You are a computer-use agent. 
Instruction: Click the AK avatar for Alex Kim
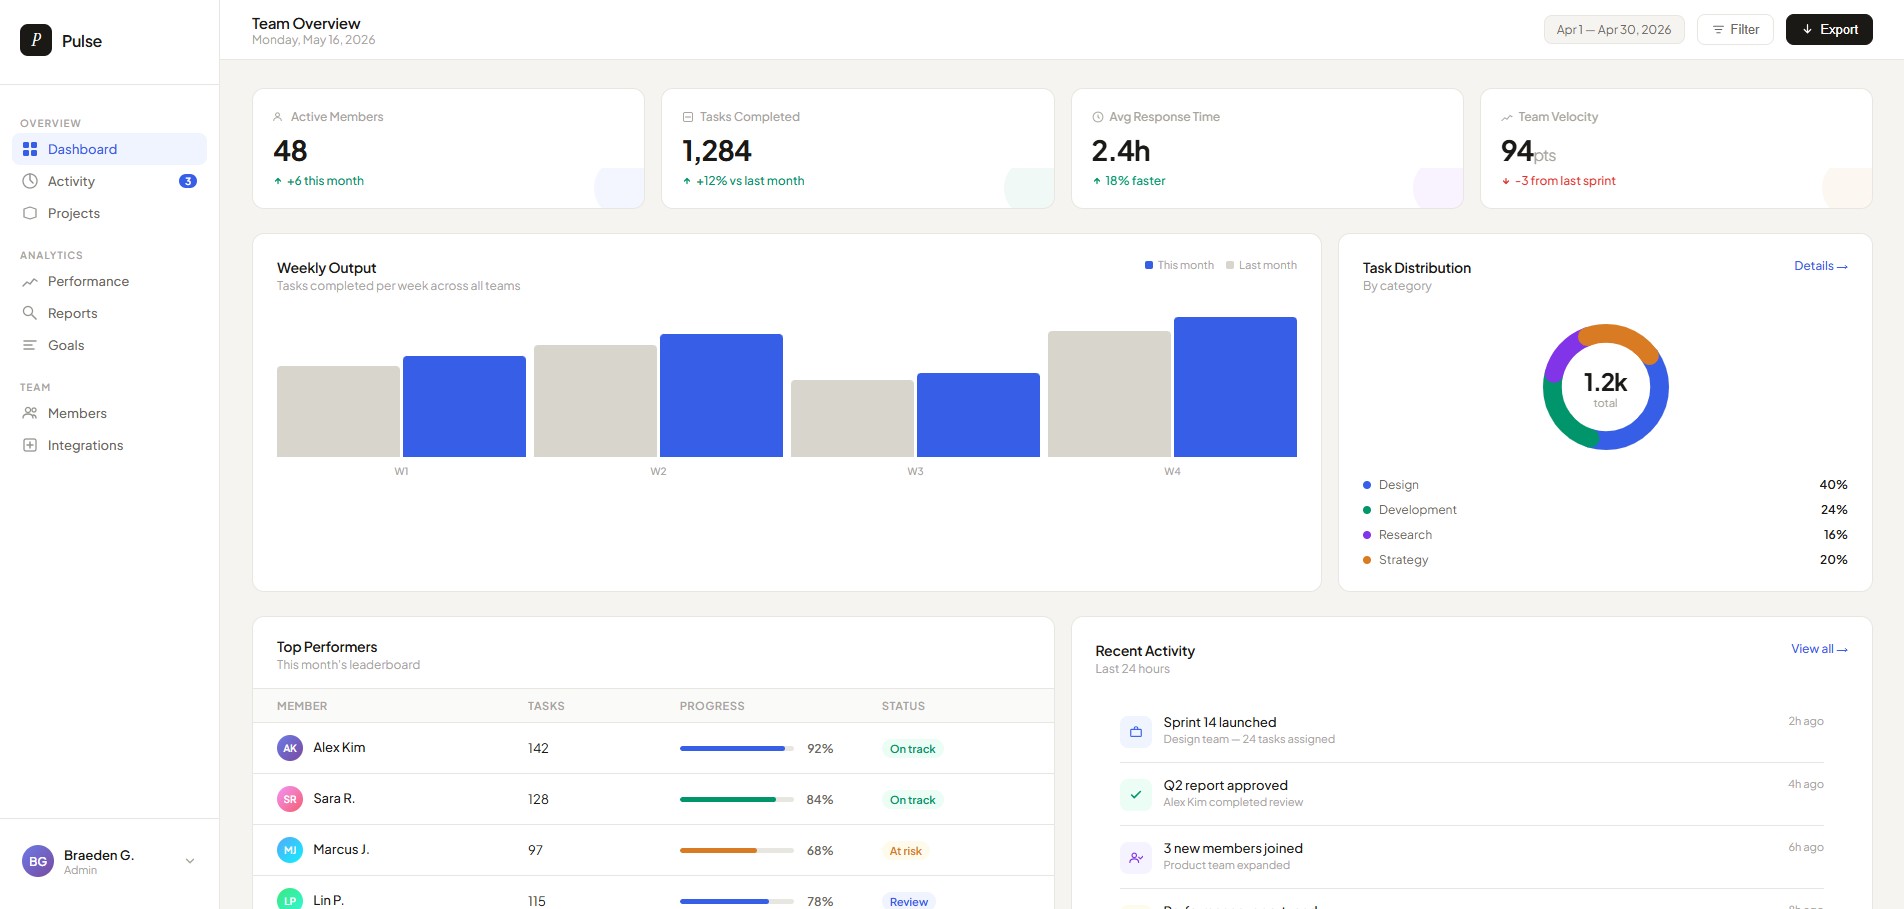[x=290, y=748]
